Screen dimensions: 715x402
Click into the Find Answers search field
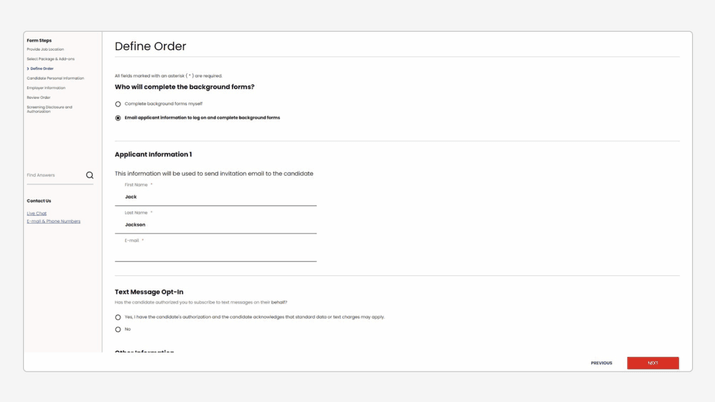(54, 175)
